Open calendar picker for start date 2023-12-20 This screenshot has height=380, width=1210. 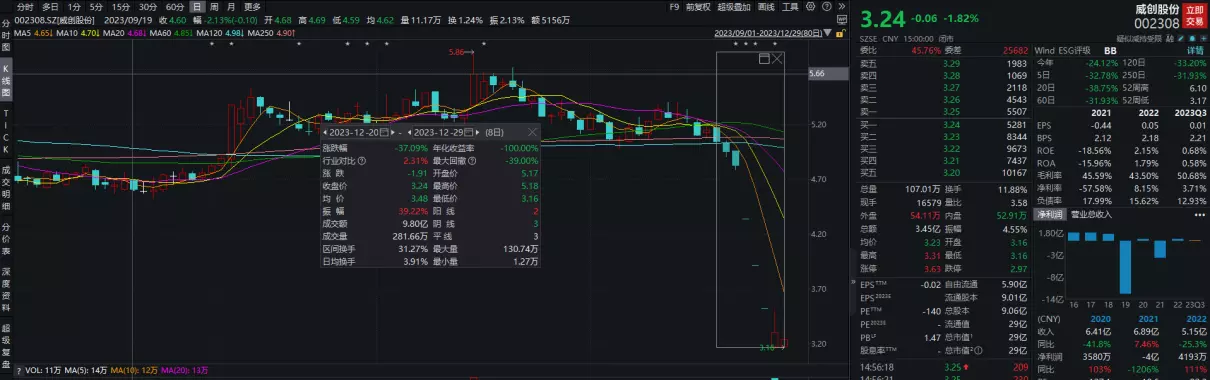pos(384,132)
